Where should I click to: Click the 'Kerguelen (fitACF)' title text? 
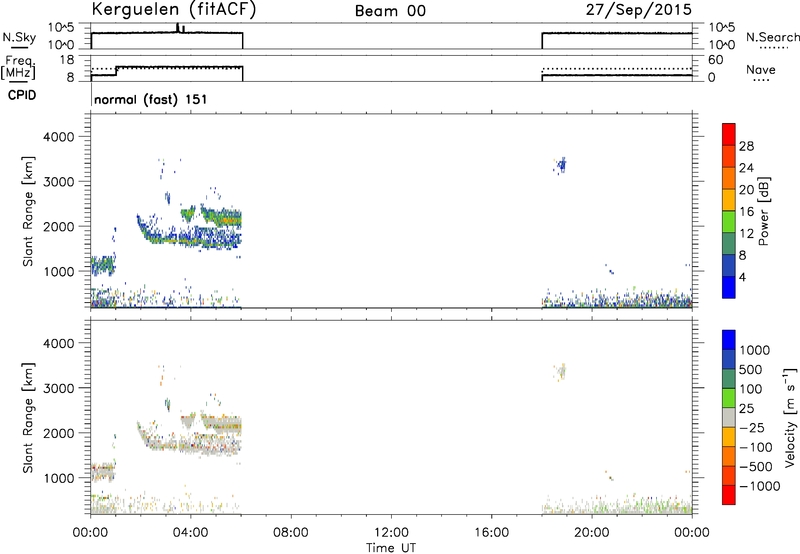point(173,9)
